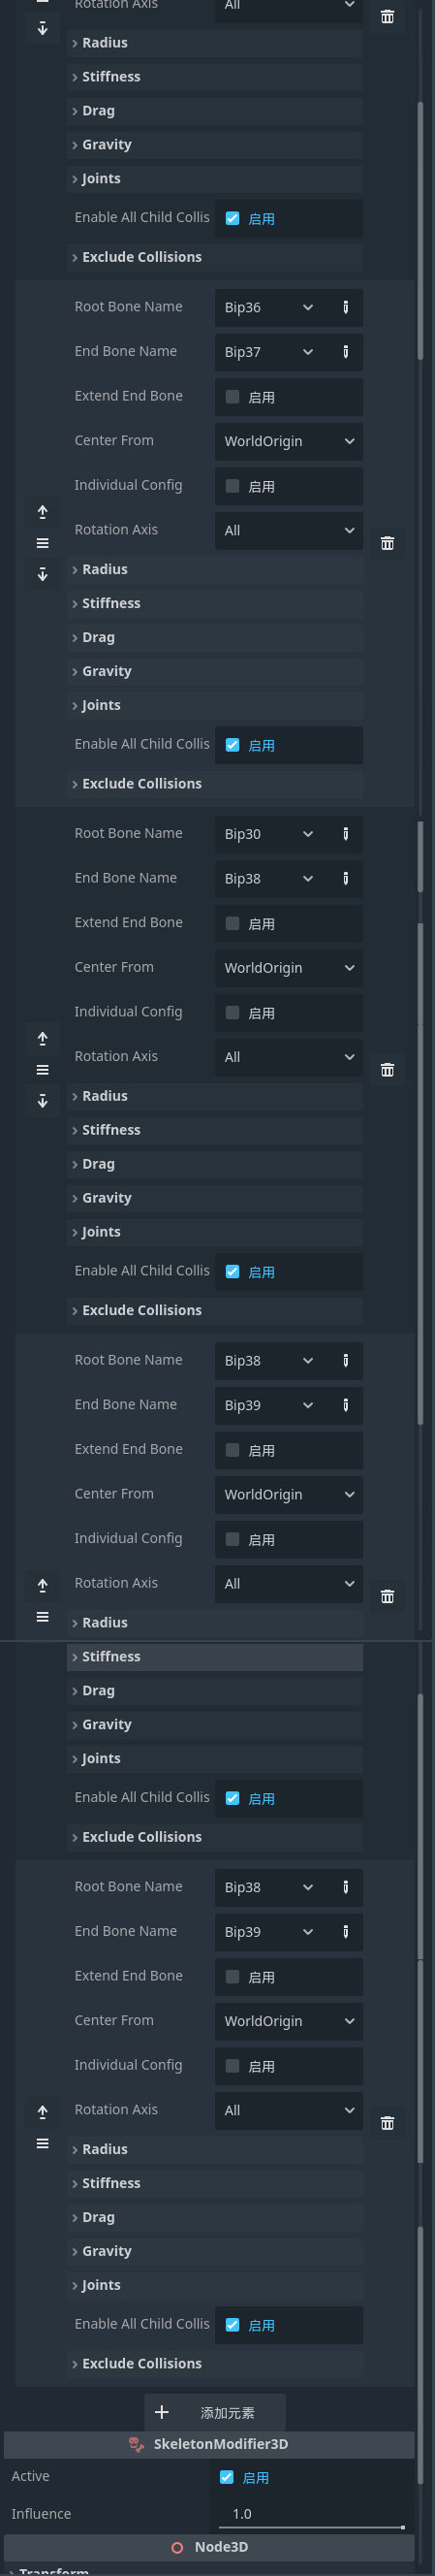Click reorder handle of Bip30 element

coord(42,1070)
